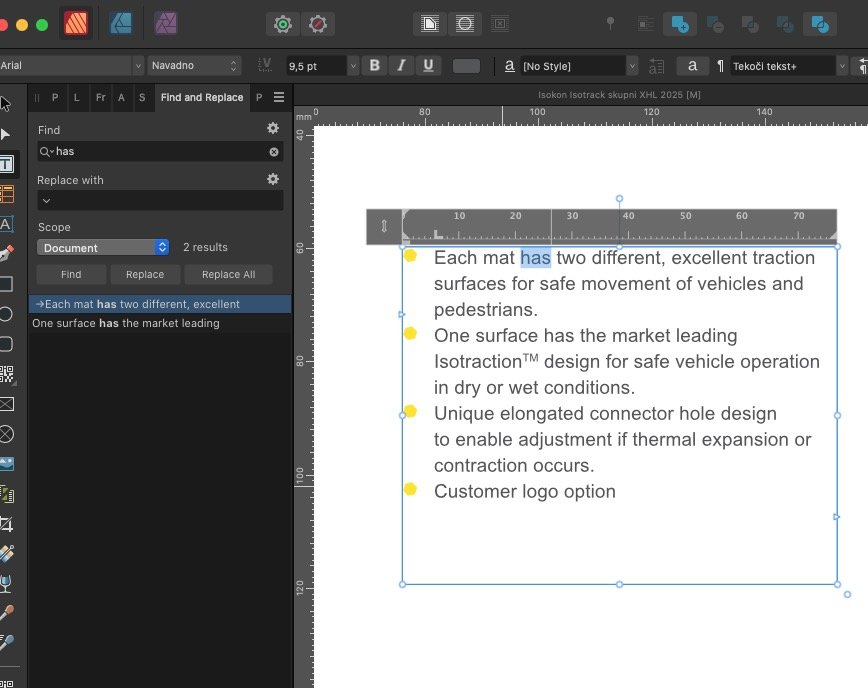The image size is (868, 688).
Task: Select the Crop tool
Action: click(7, 524)
